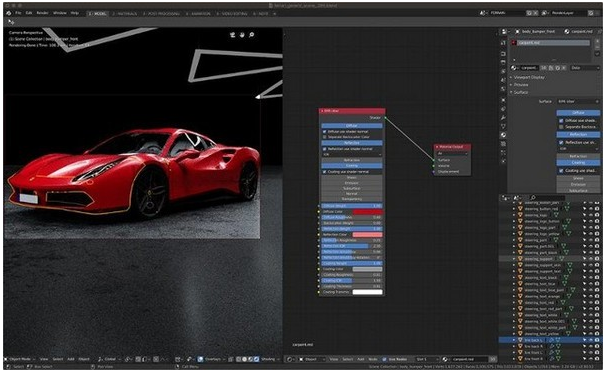Enable Separate Backscatter Color checkbox in node
The width and height of the screenshot is (605, 372).
tap(324, 137)
